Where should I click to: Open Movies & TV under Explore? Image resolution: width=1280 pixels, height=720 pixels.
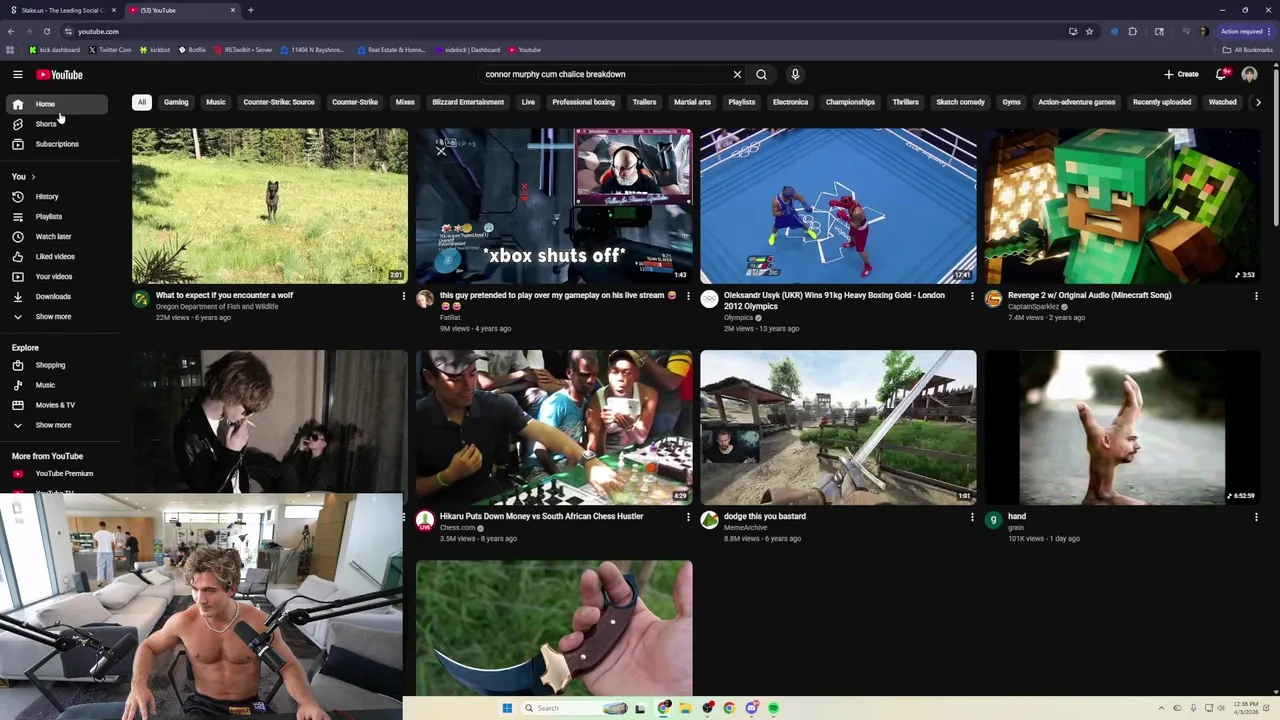click(x=55, y=405)
